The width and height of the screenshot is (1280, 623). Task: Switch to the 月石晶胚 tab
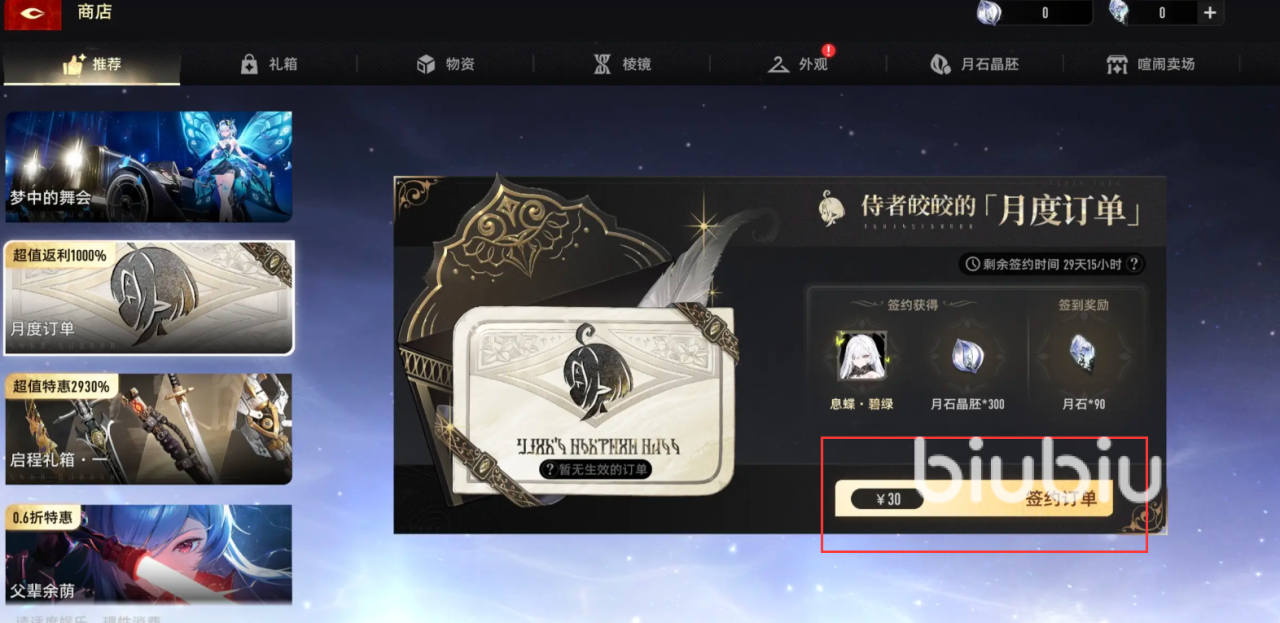(975, 64)
